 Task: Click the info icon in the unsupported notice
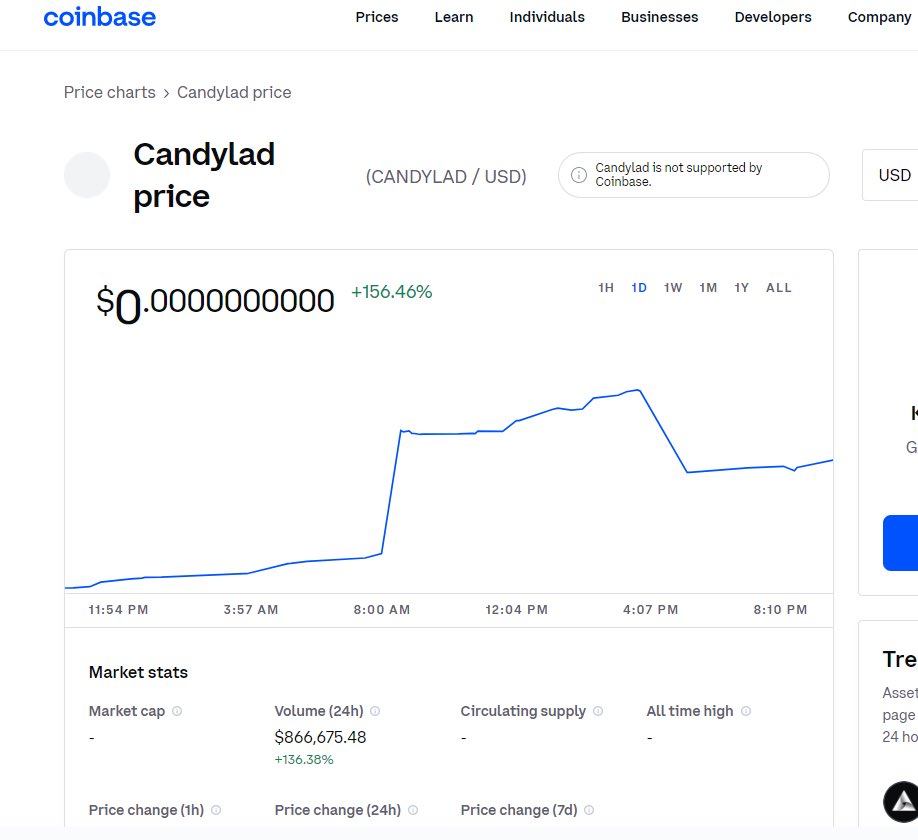(578, 175)
